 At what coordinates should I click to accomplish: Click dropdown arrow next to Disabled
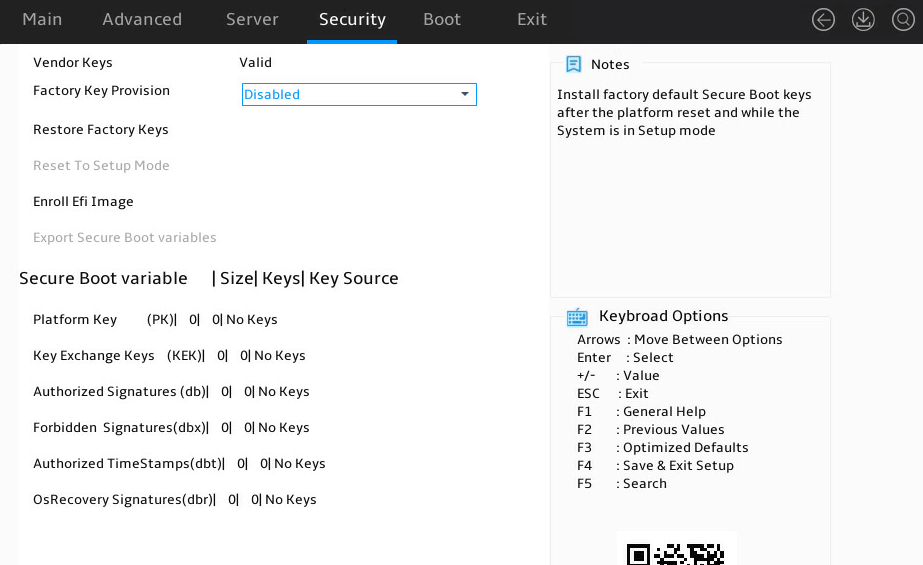(x=464, y=94)
